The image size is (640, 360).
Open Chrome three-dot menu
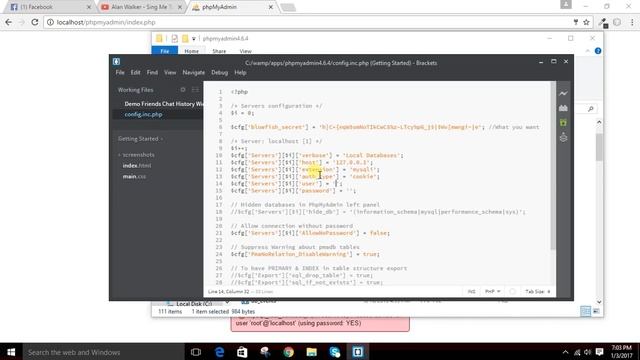632,22
